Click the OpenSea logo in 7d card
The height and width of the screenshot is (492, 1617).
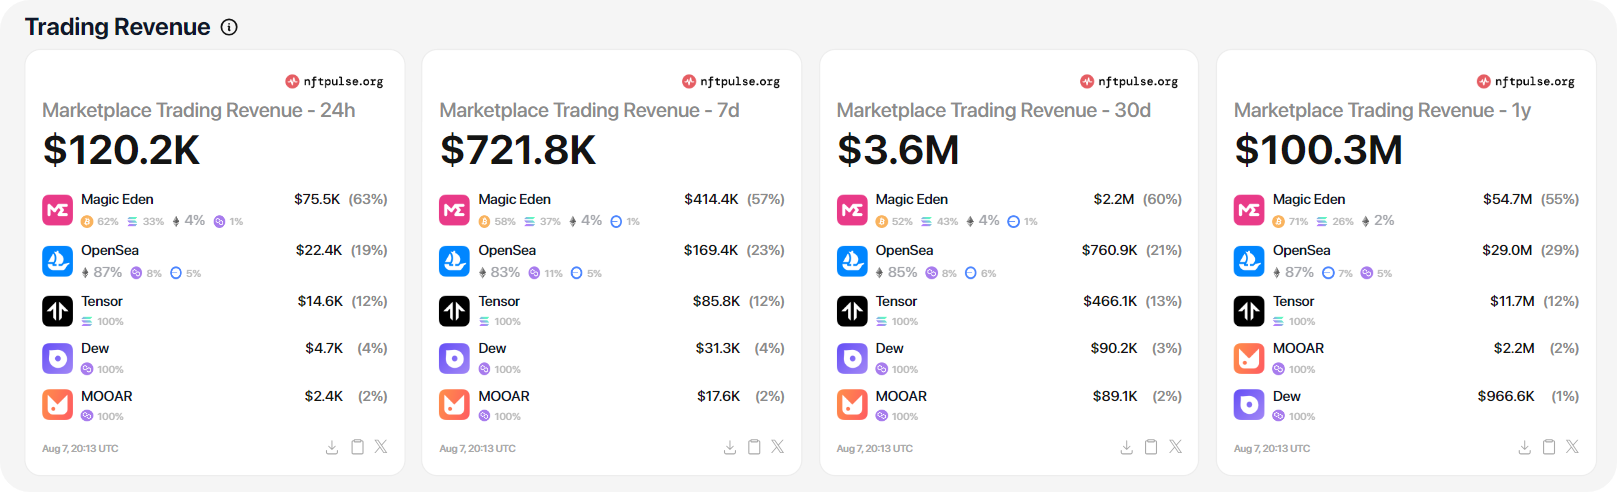click(455, 261)
